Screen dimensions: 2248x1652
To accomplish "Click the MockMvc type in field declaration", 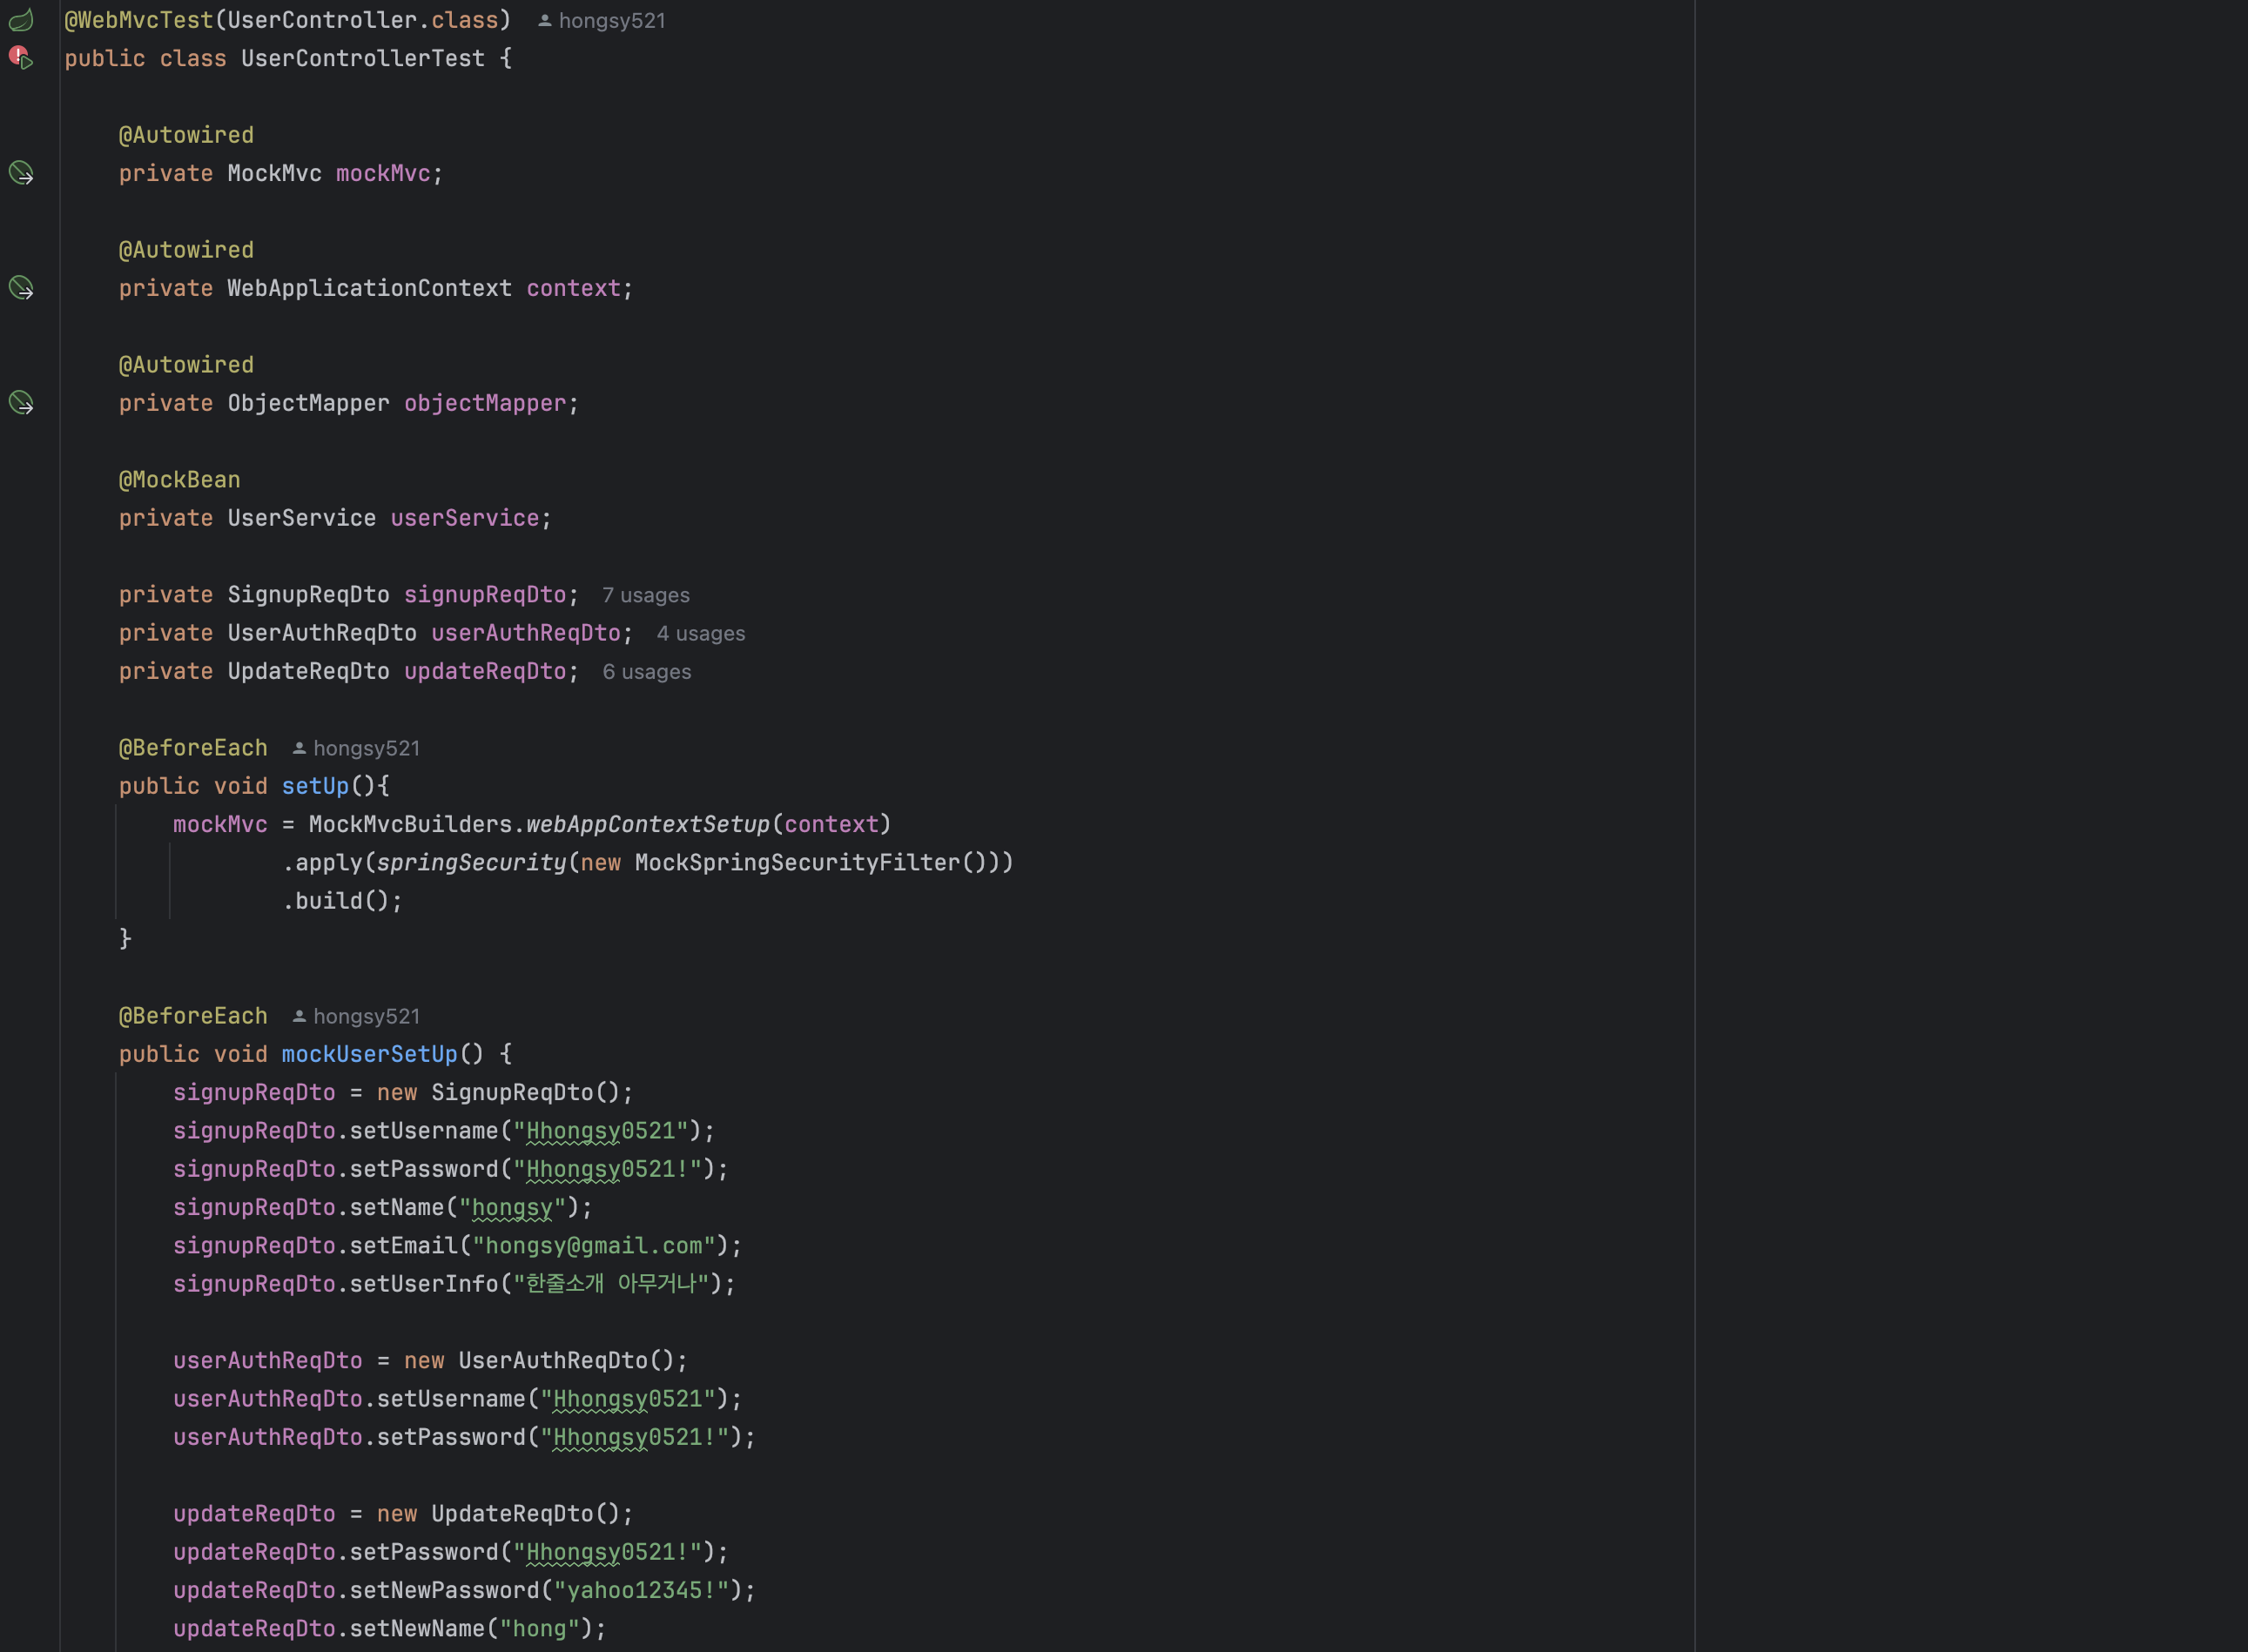I will click(275, 174).
